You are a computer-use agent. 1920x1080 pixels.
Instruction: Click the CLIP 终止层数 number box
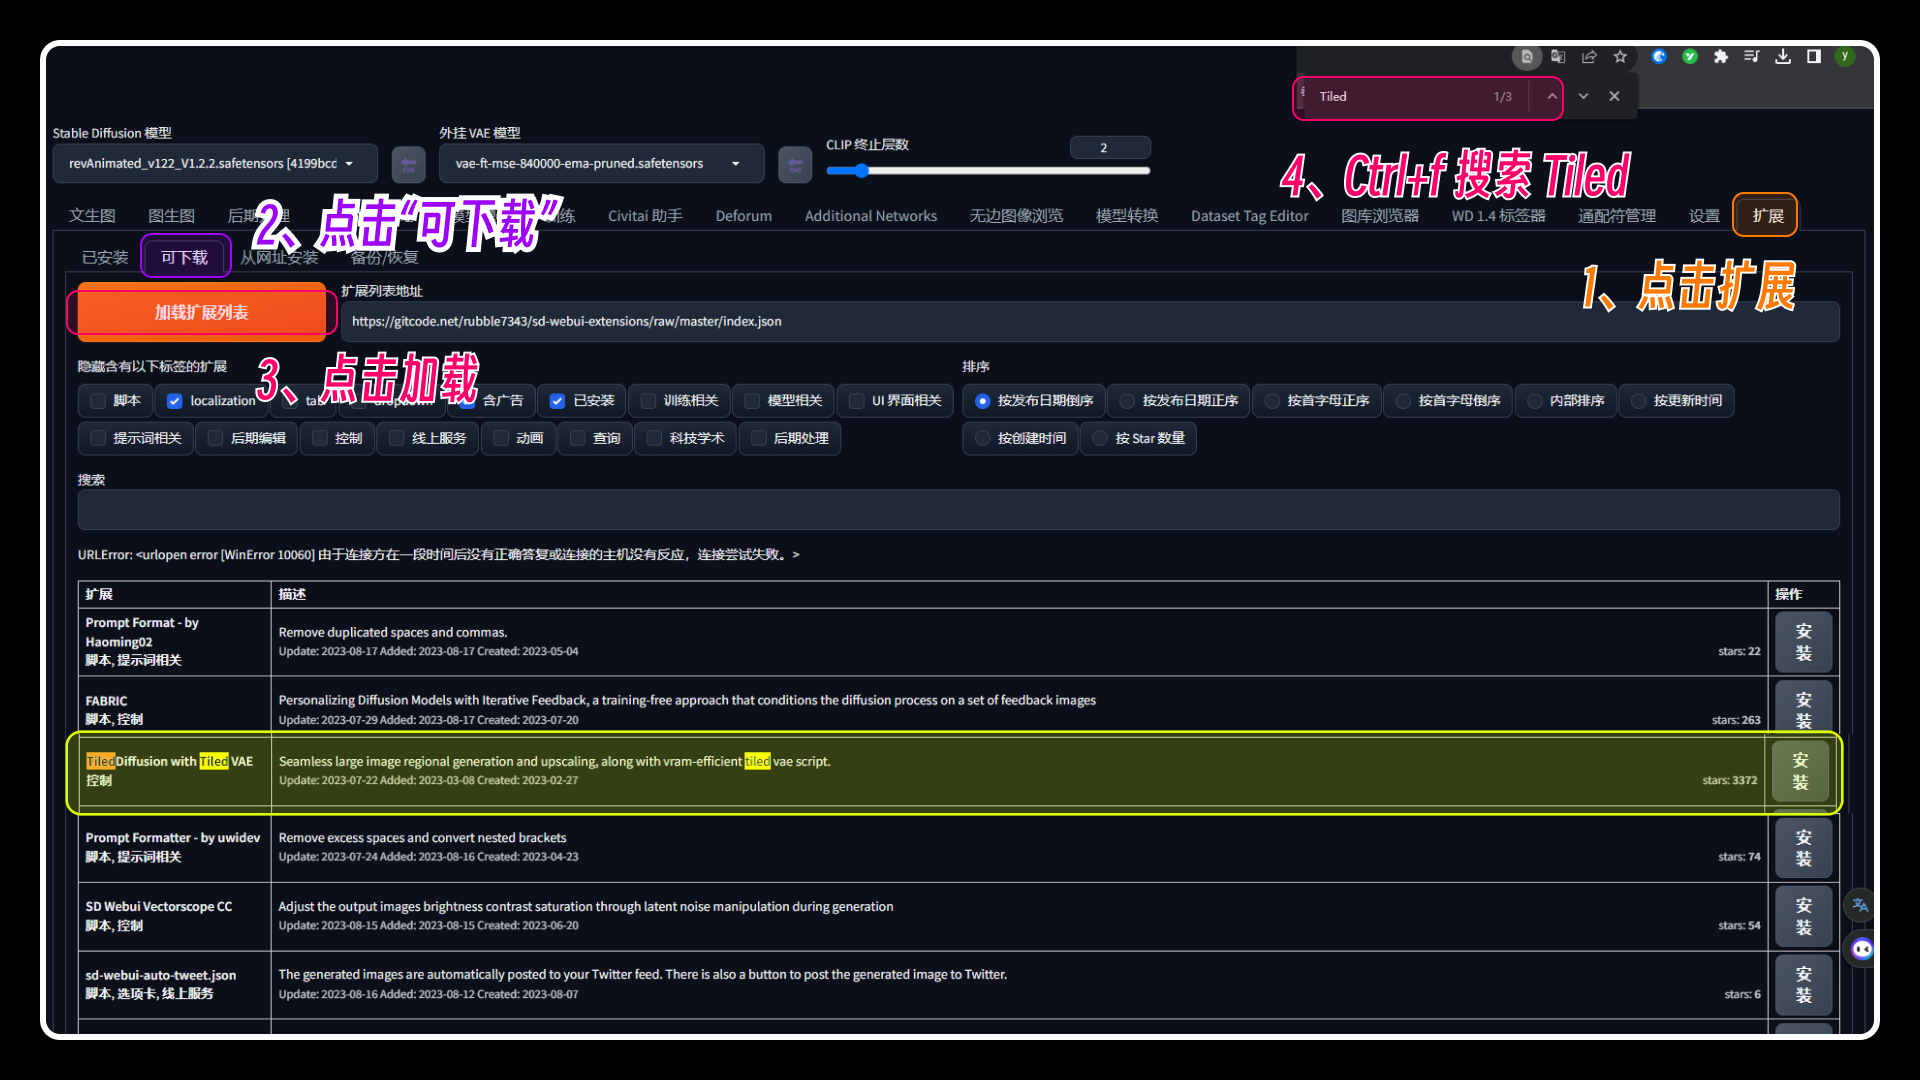1110,148
